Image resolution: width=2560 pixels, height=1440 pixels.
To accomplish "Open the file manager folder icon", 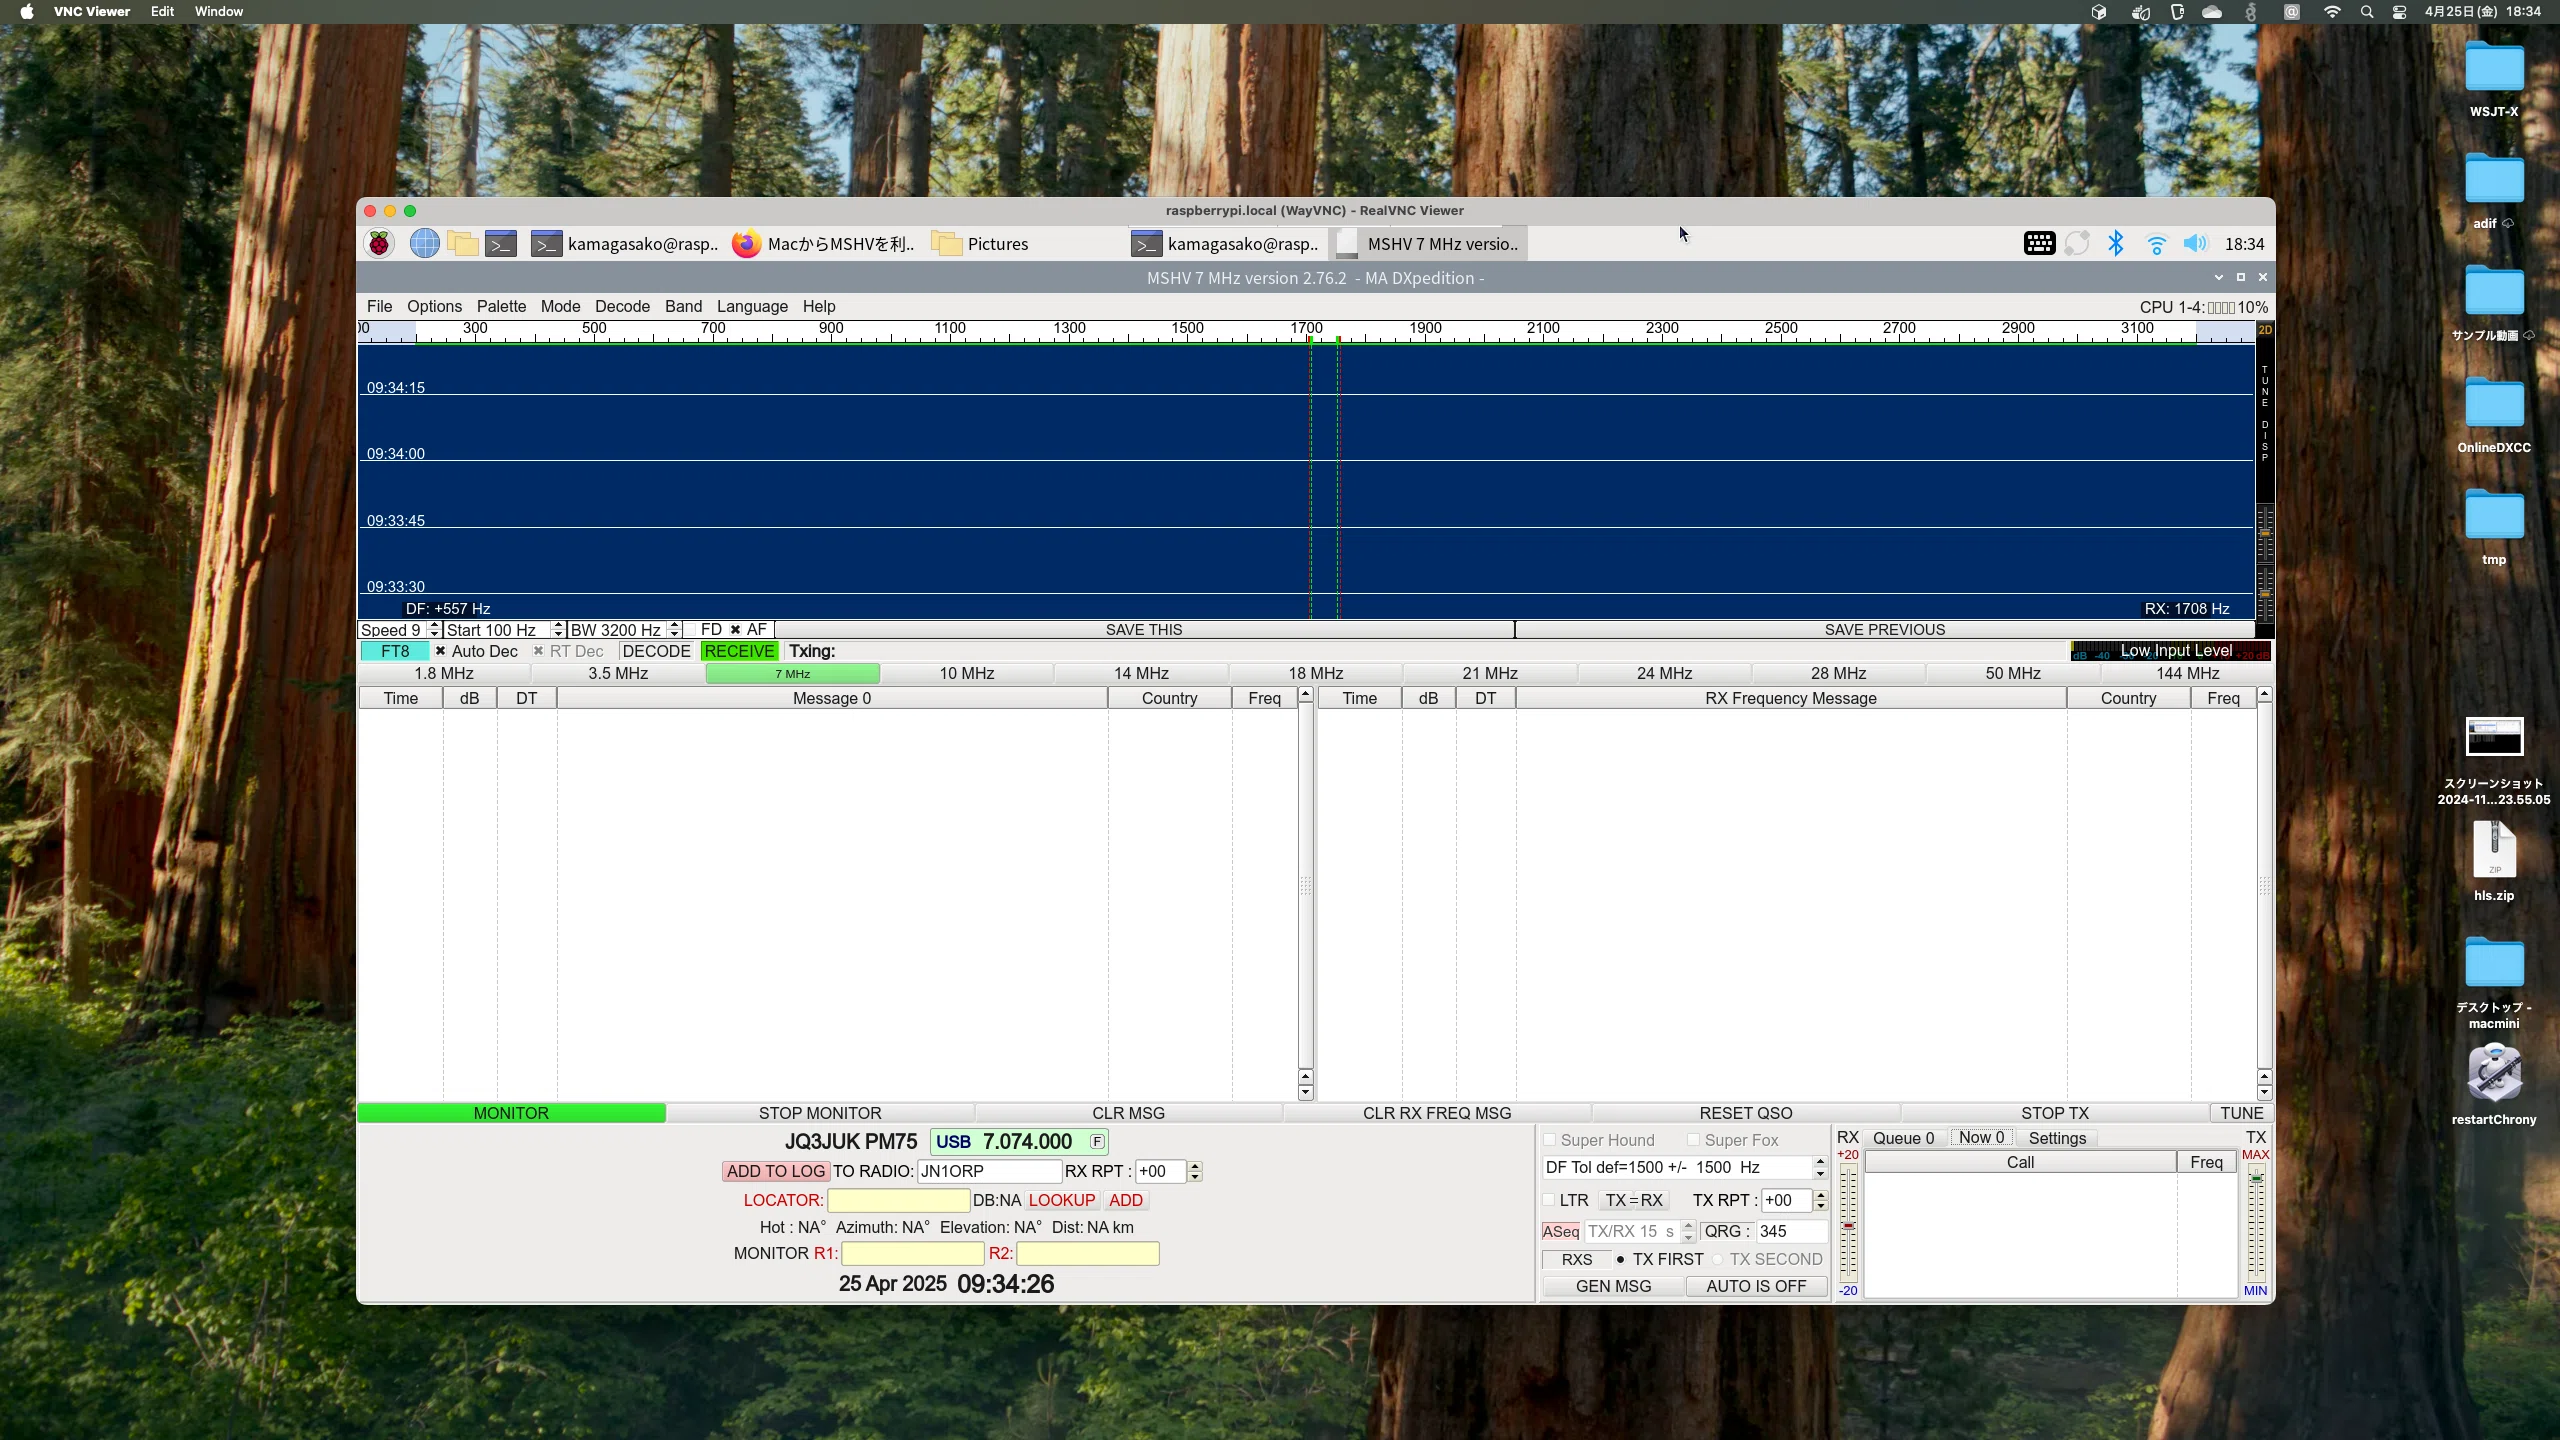I will (x=462, y=243).
